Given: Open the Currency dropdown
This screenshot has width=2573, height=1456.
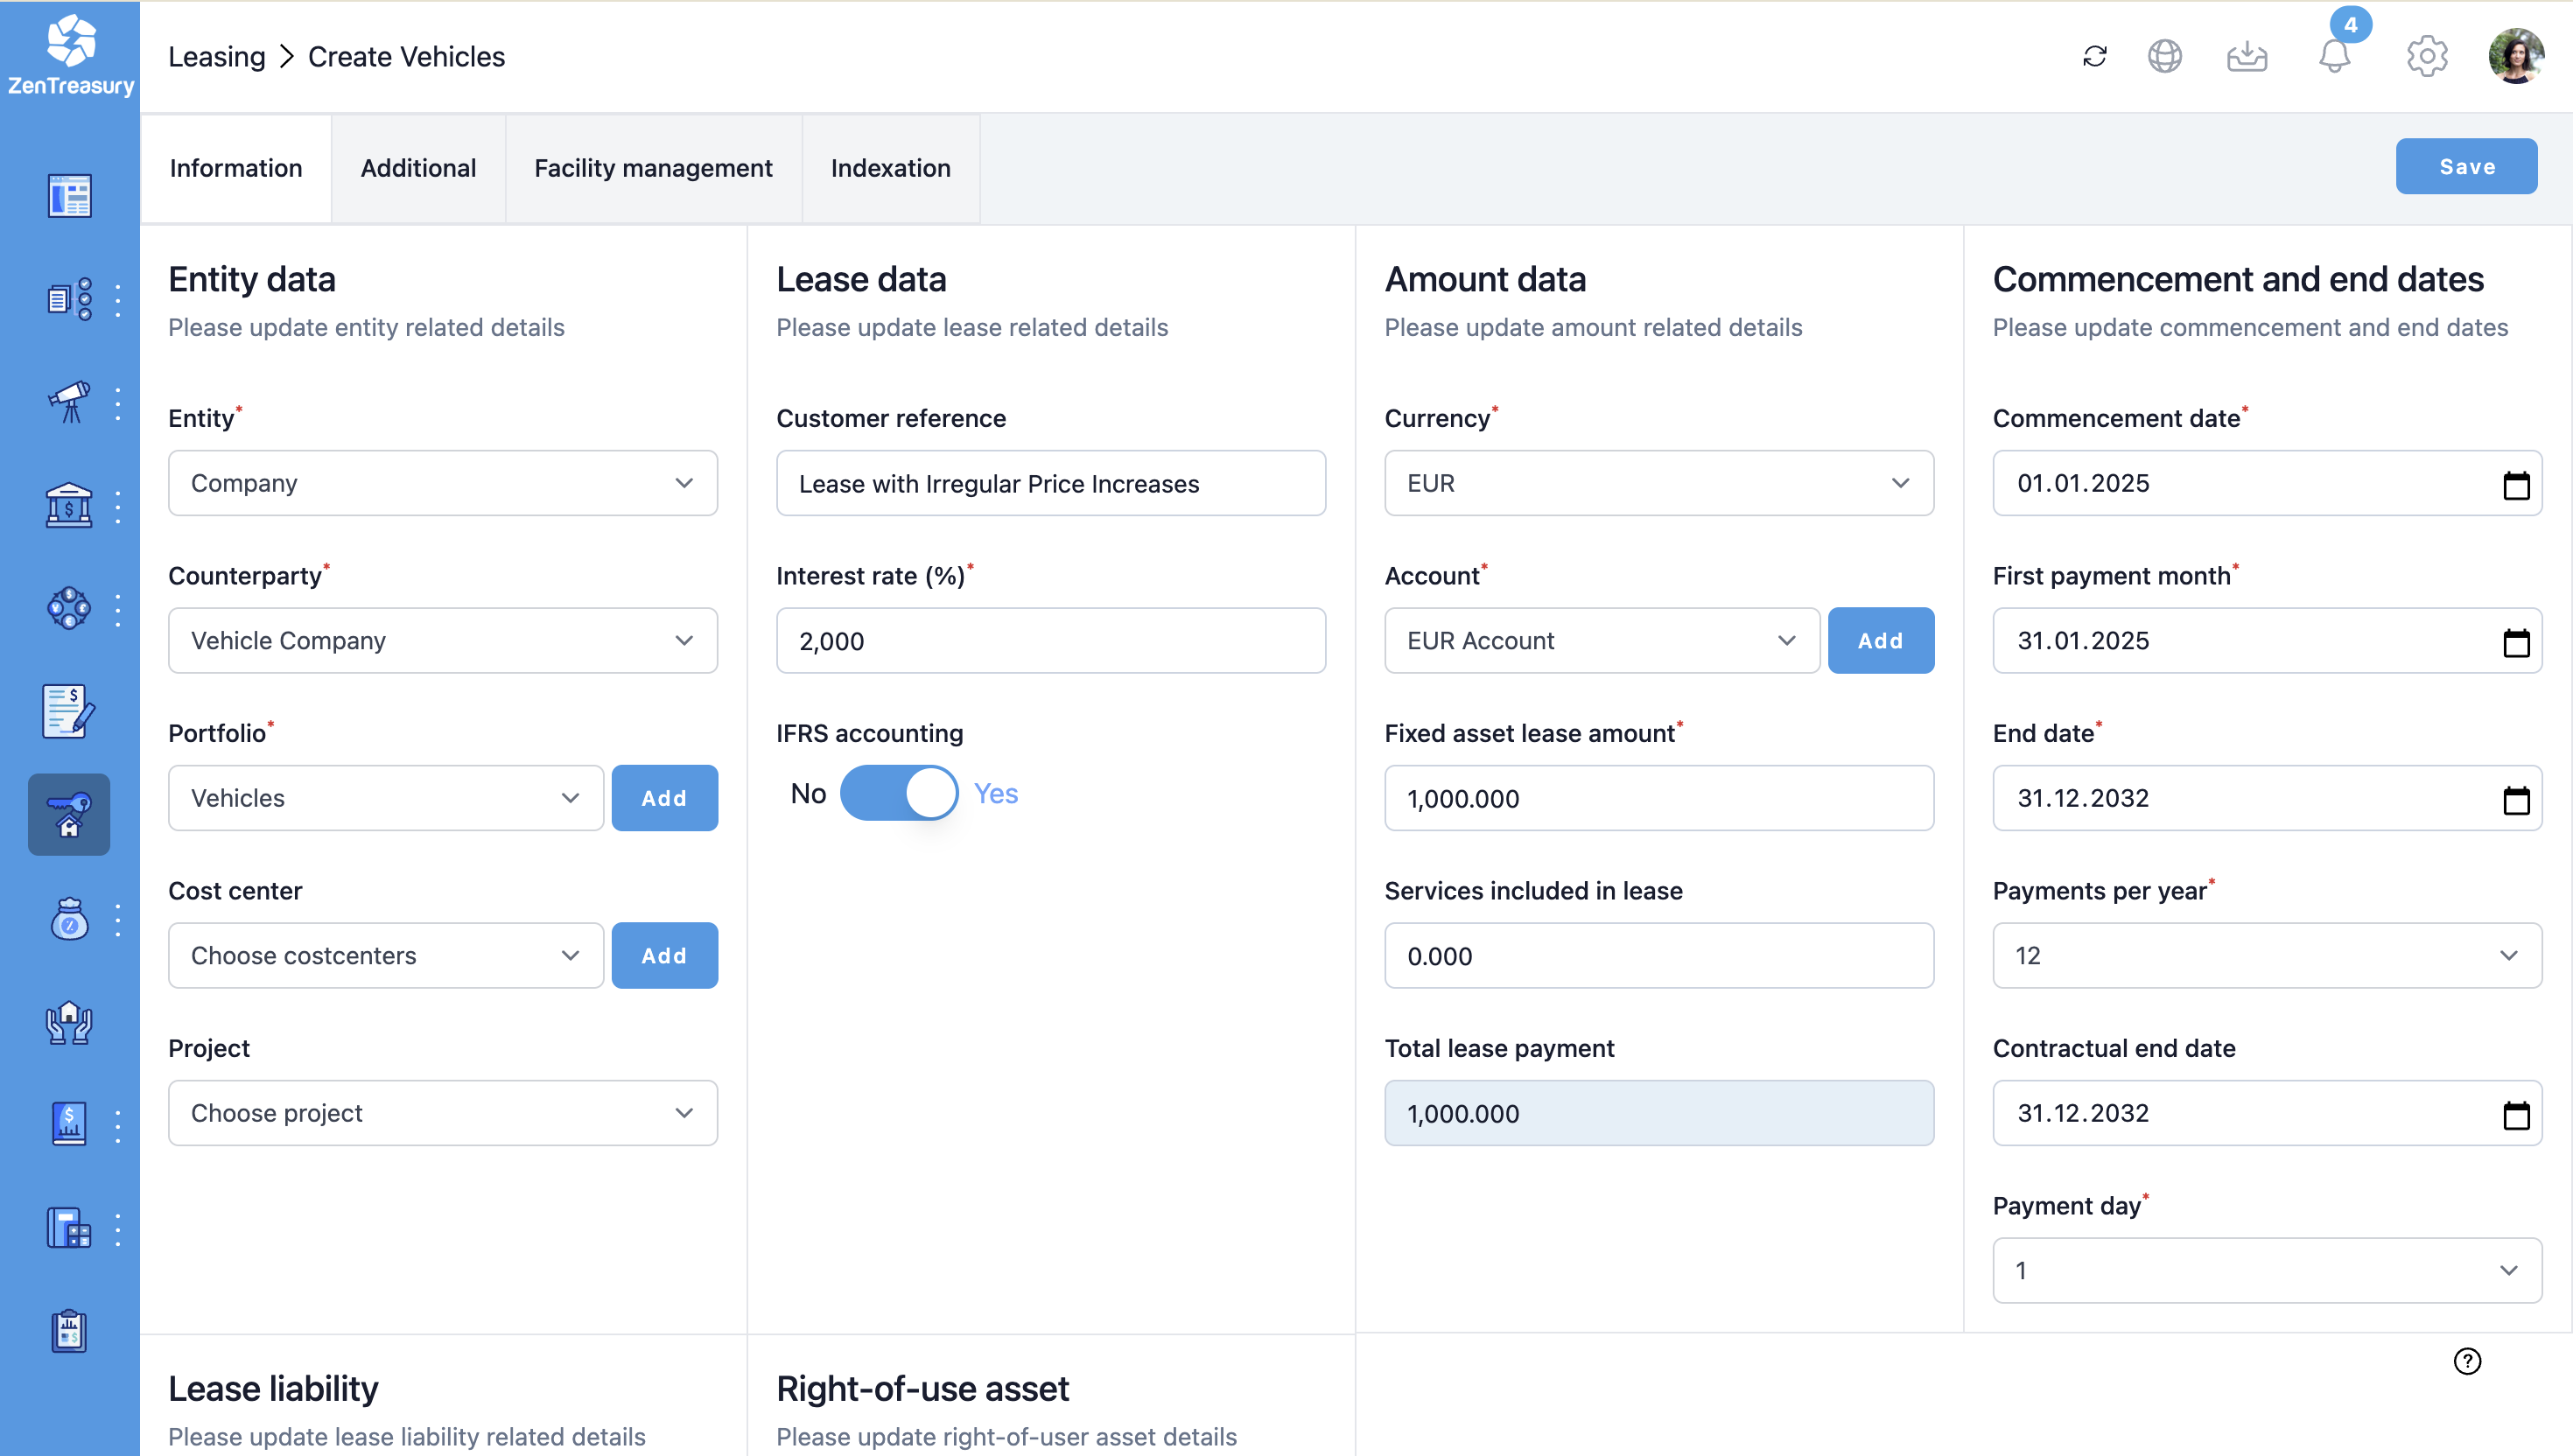Looking at the screenshot, I should coord(1658,484).
